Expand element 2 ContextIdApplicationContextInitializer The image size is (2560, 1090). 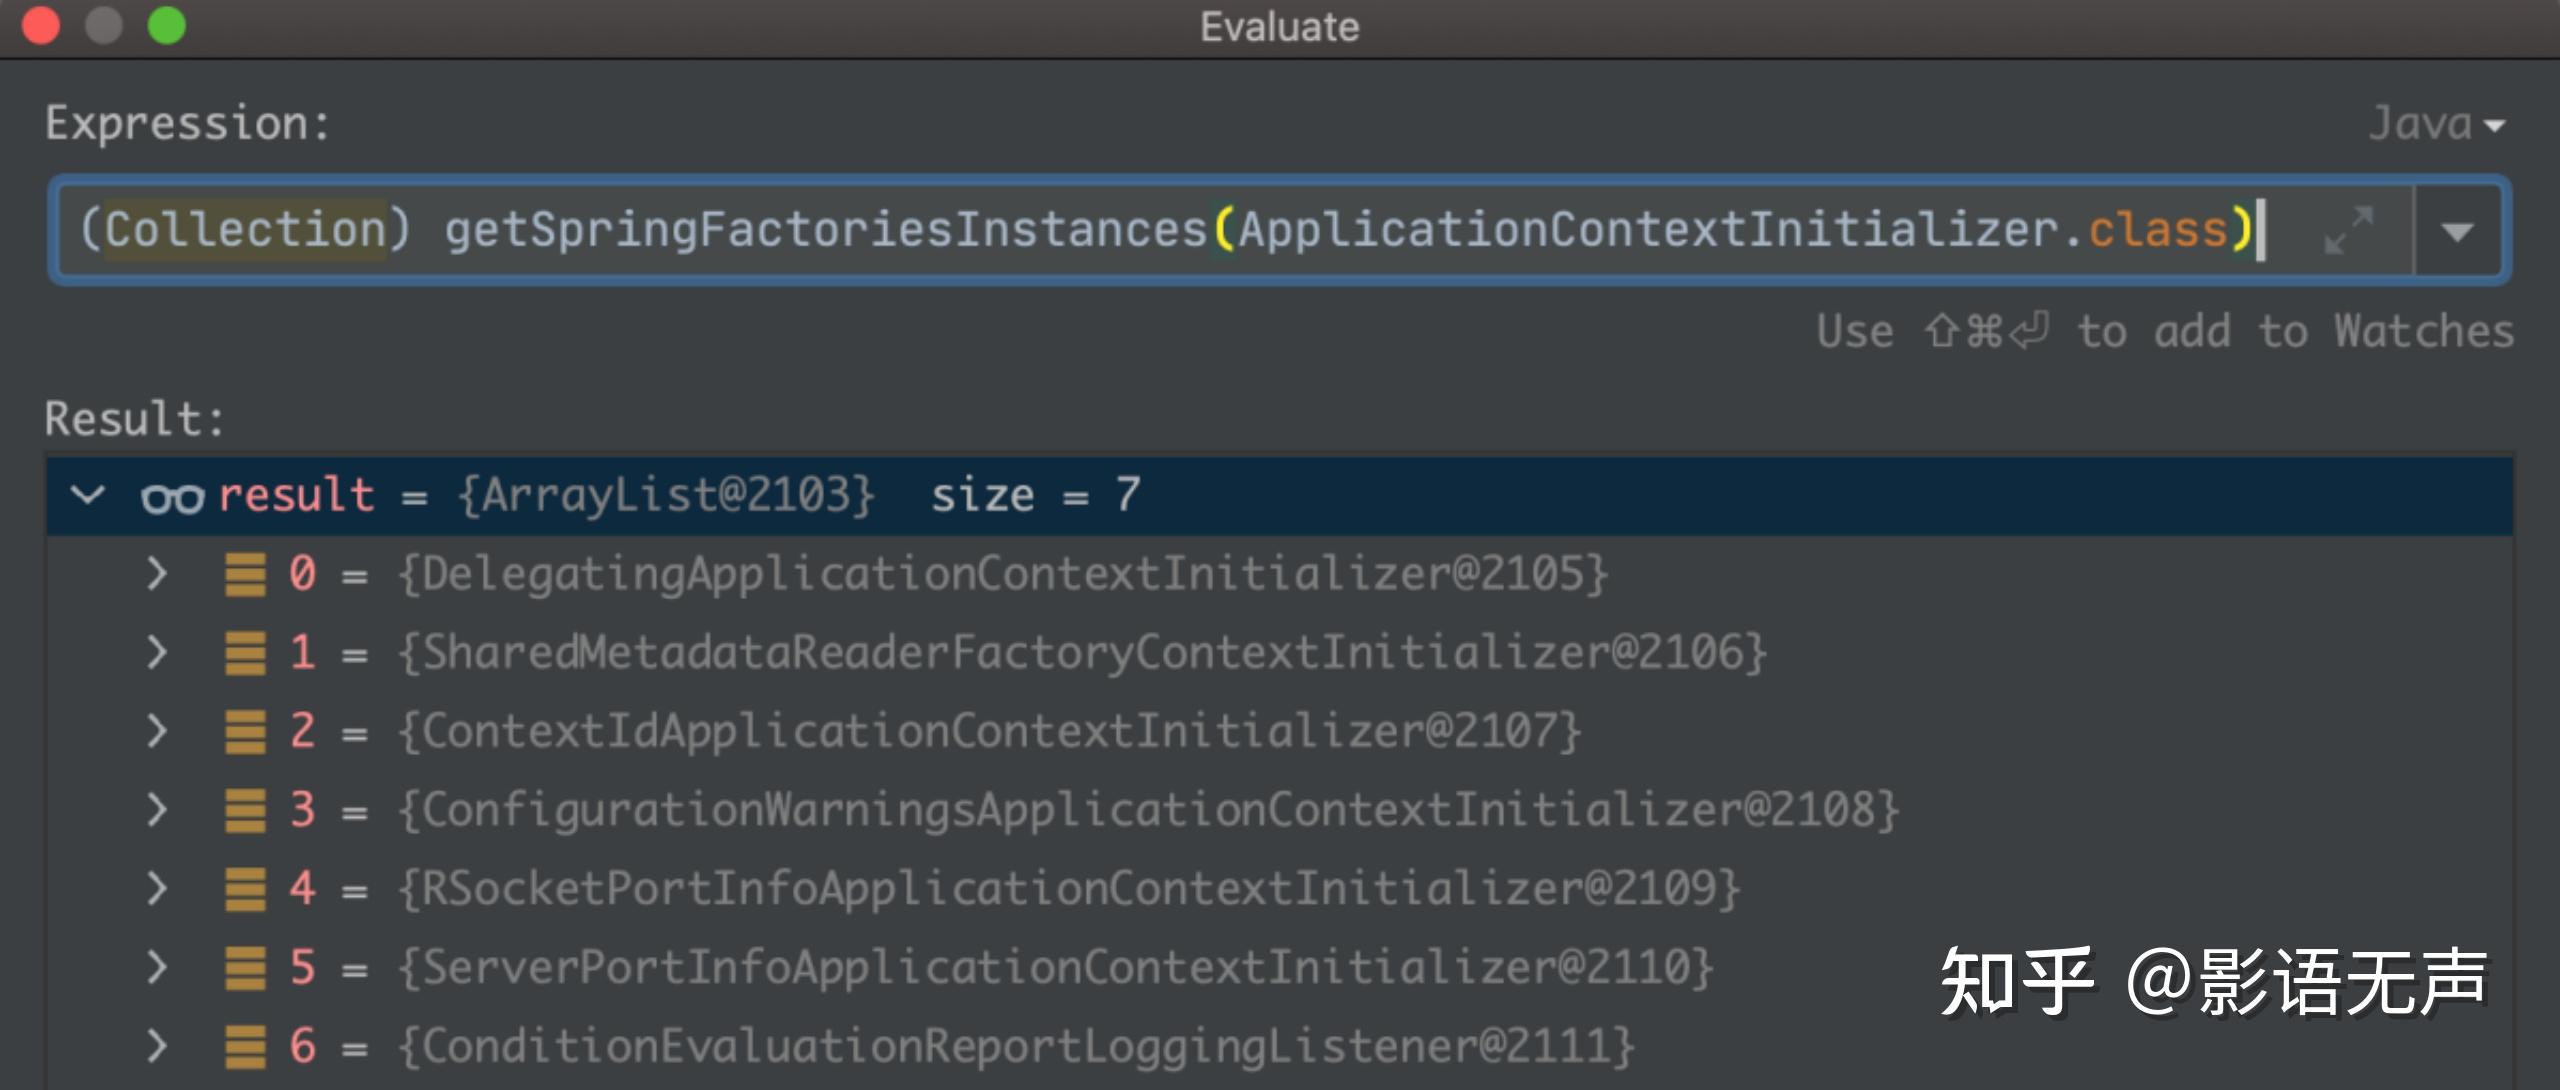click(x=155, y=731)
